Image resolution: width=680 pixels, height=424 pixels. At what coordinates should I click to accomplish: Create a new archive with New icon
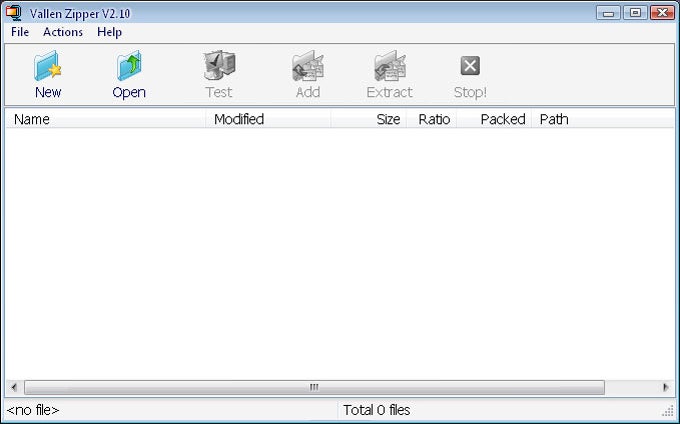48,66
